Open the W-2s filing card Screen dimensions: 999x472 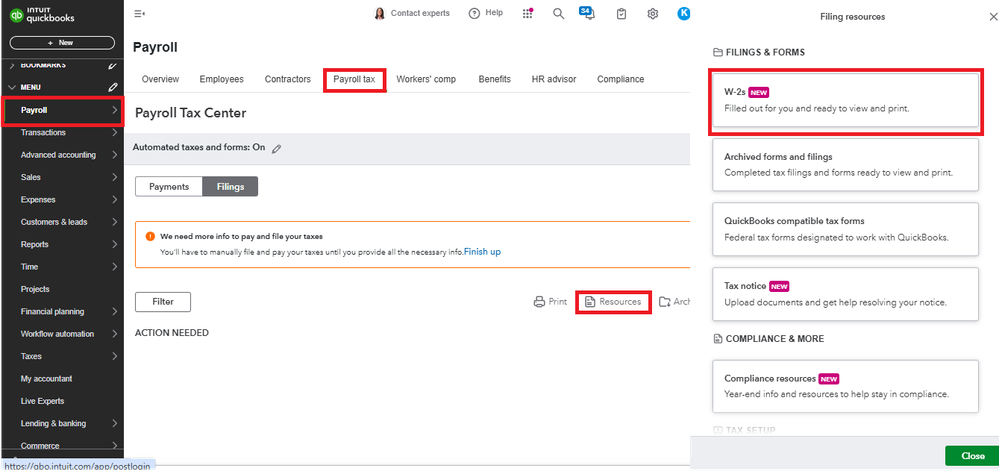[845, 100]
